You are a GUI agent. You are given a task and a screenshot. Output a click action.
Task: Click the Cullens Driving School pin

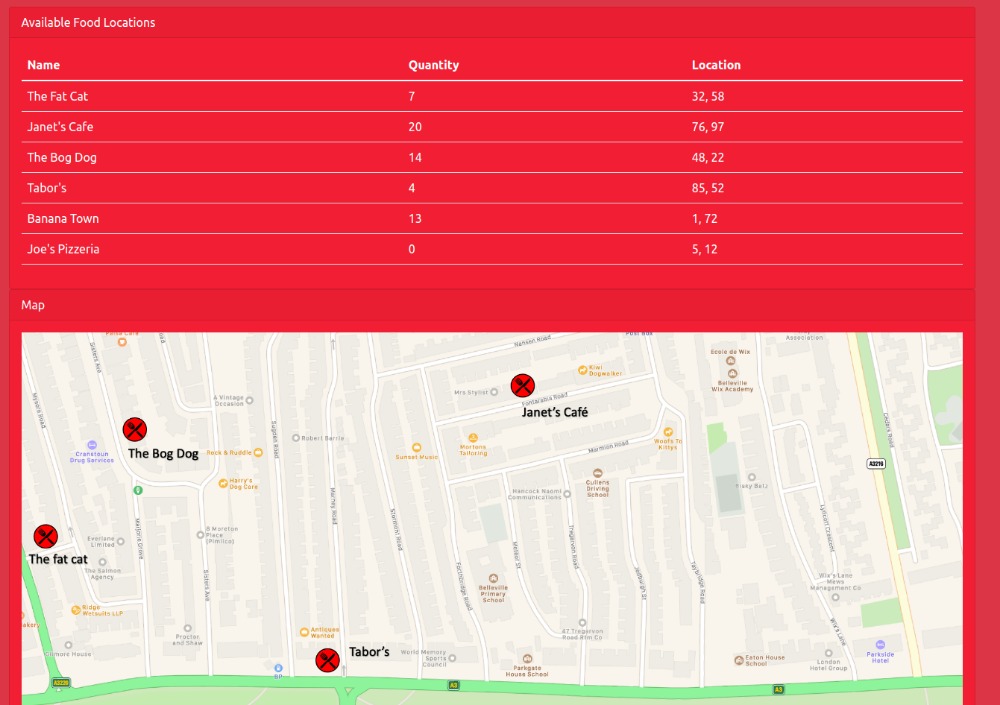pyautogui.click(x=598, y=473)
